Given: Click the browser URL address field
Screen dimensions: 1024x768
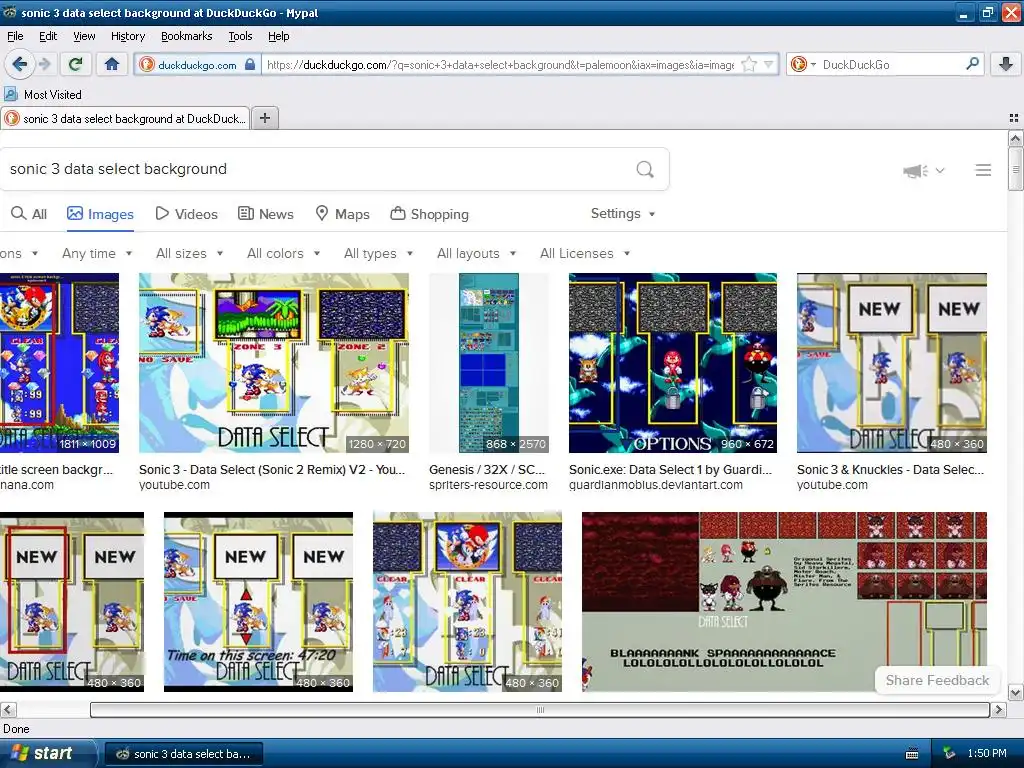Looking at the screenshot, I should 500,64.
